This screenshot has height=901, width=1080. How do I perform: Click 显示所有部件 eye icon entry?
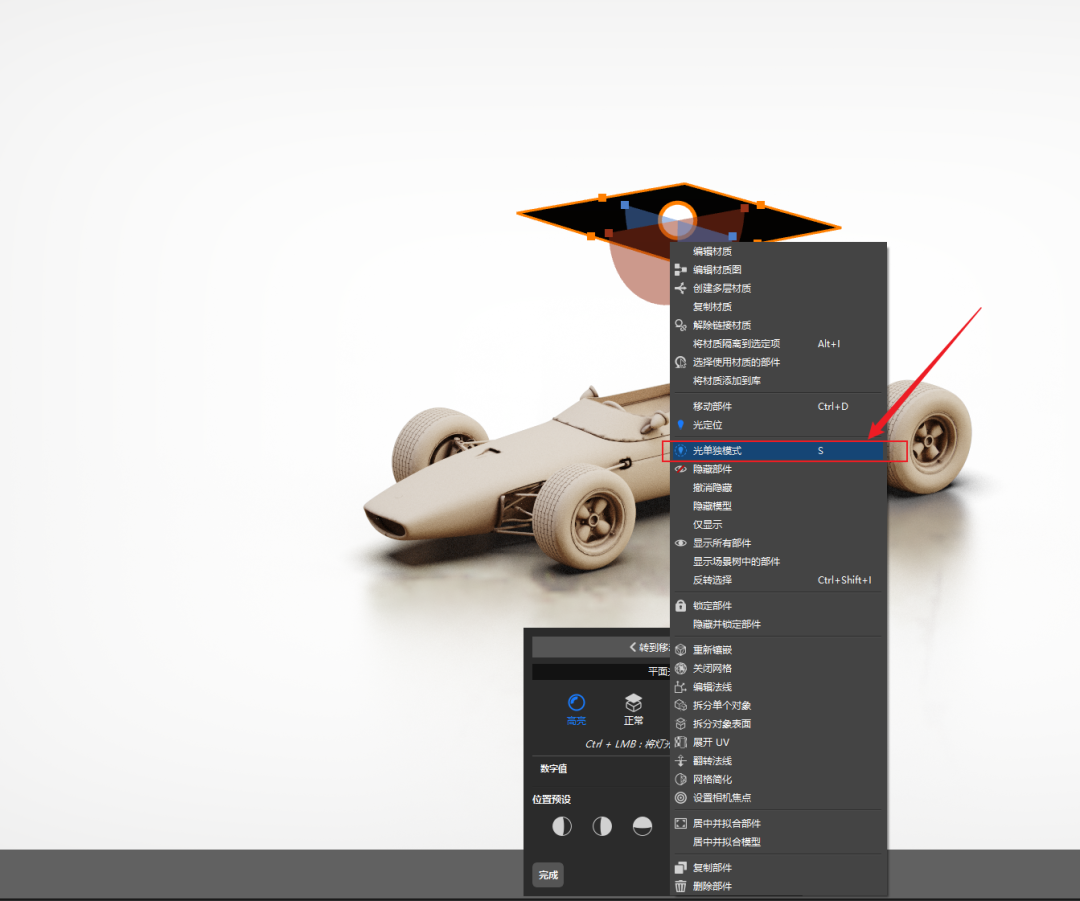click(x=778, y=543)
